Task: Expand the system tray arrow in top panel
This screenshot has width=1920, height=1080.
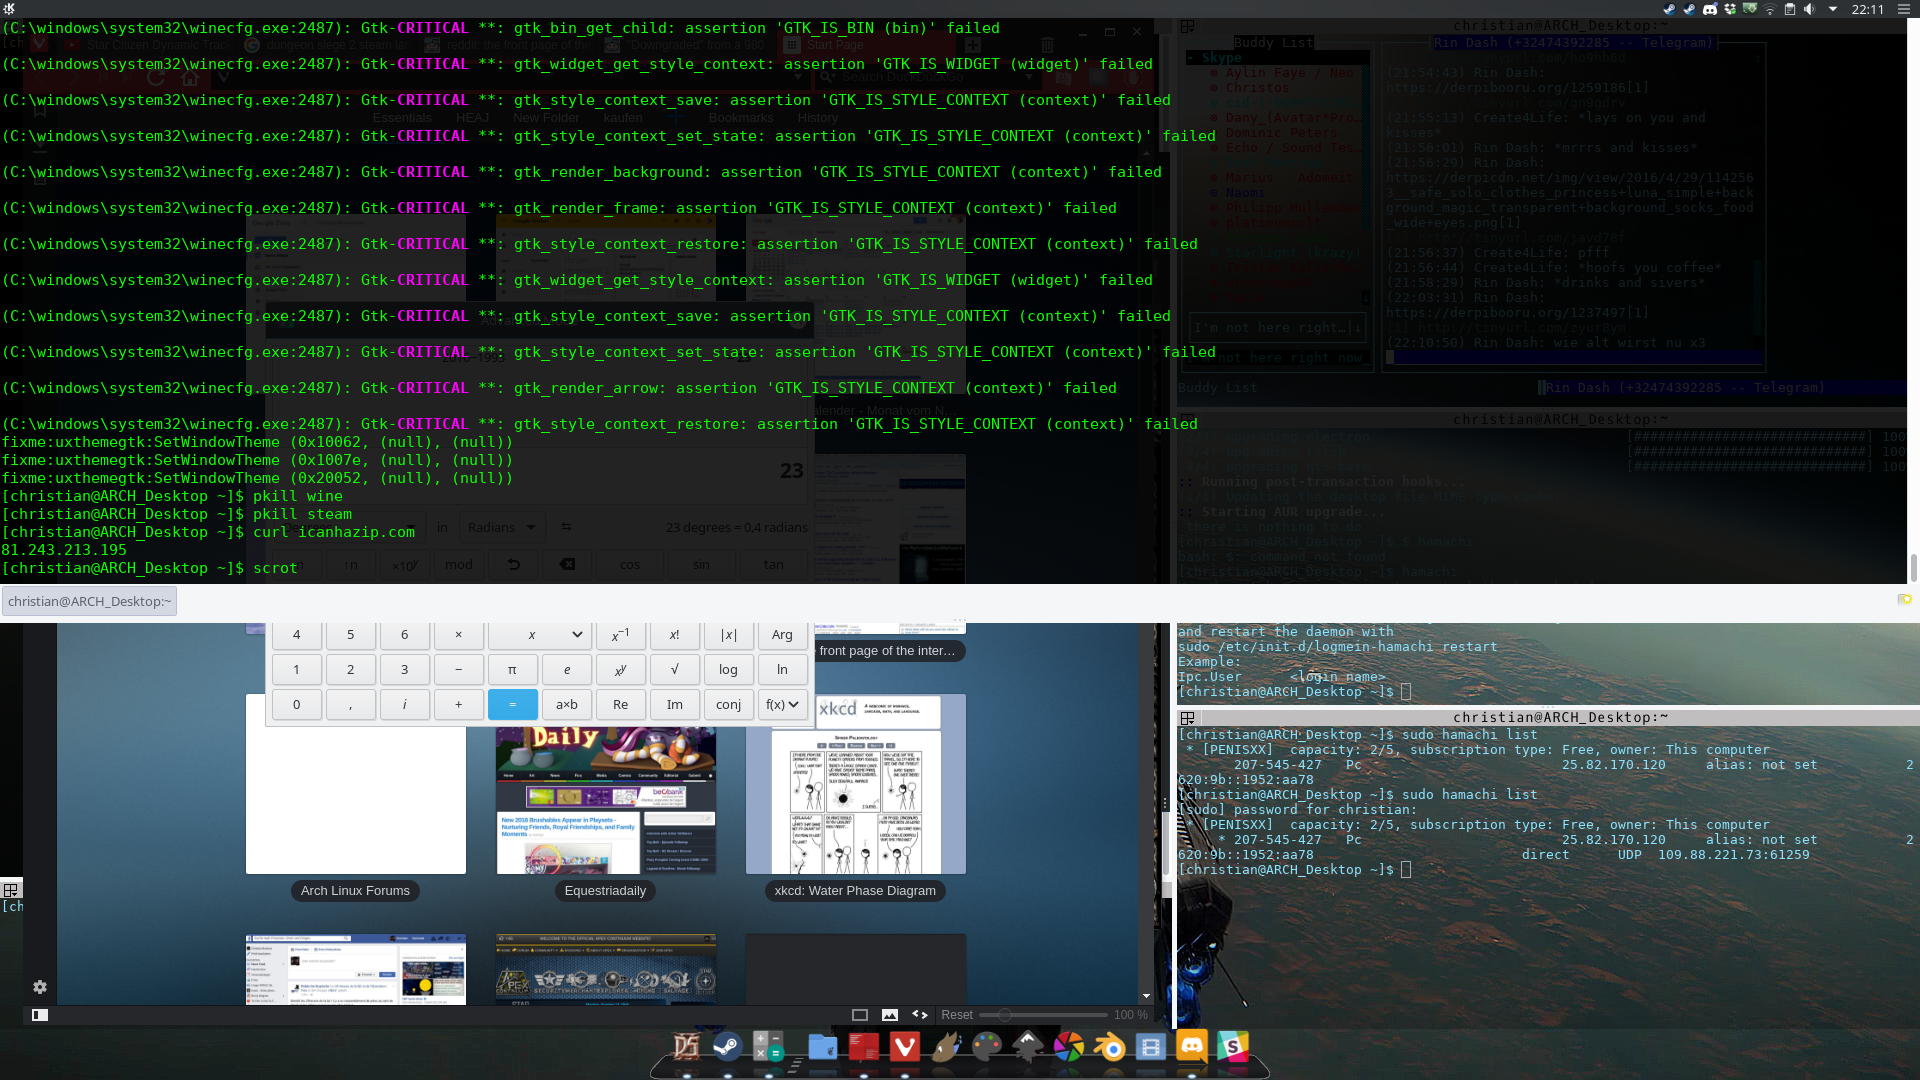Action: pos(1833,9)
